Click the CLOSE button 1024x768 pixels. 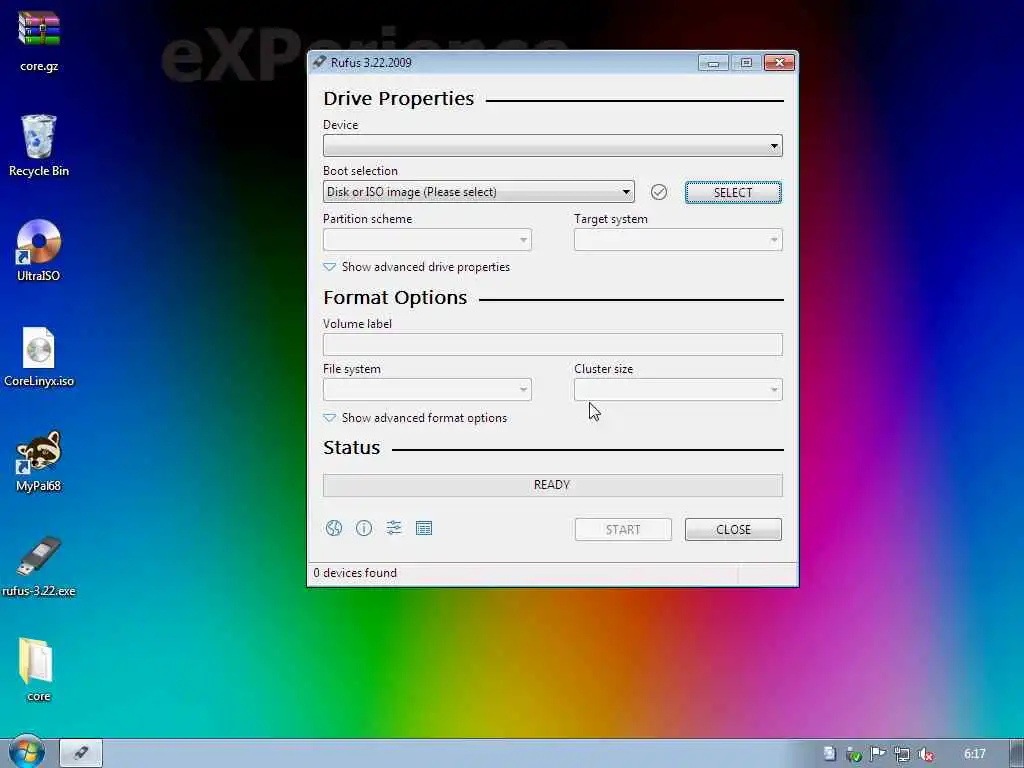point(733,530)
